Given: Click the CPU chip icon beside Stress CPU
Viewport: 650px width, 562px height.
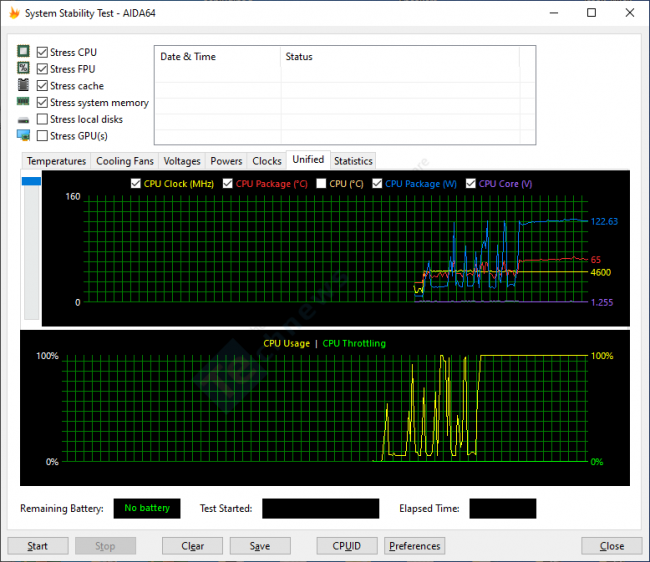Looking at the screenshot, I should coord(23,51).
